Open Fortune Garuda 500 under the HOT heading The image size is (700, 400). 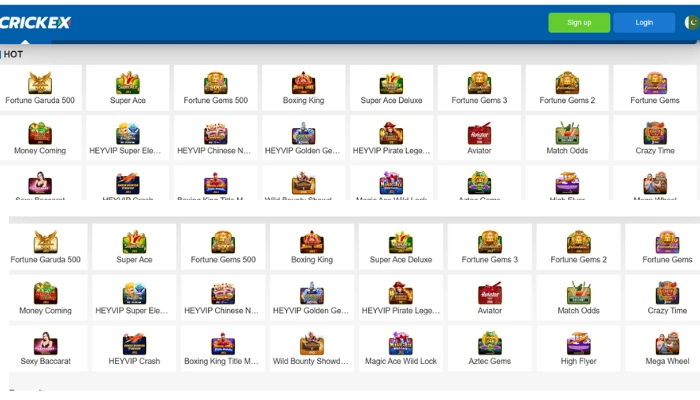[x=40, y=88]
